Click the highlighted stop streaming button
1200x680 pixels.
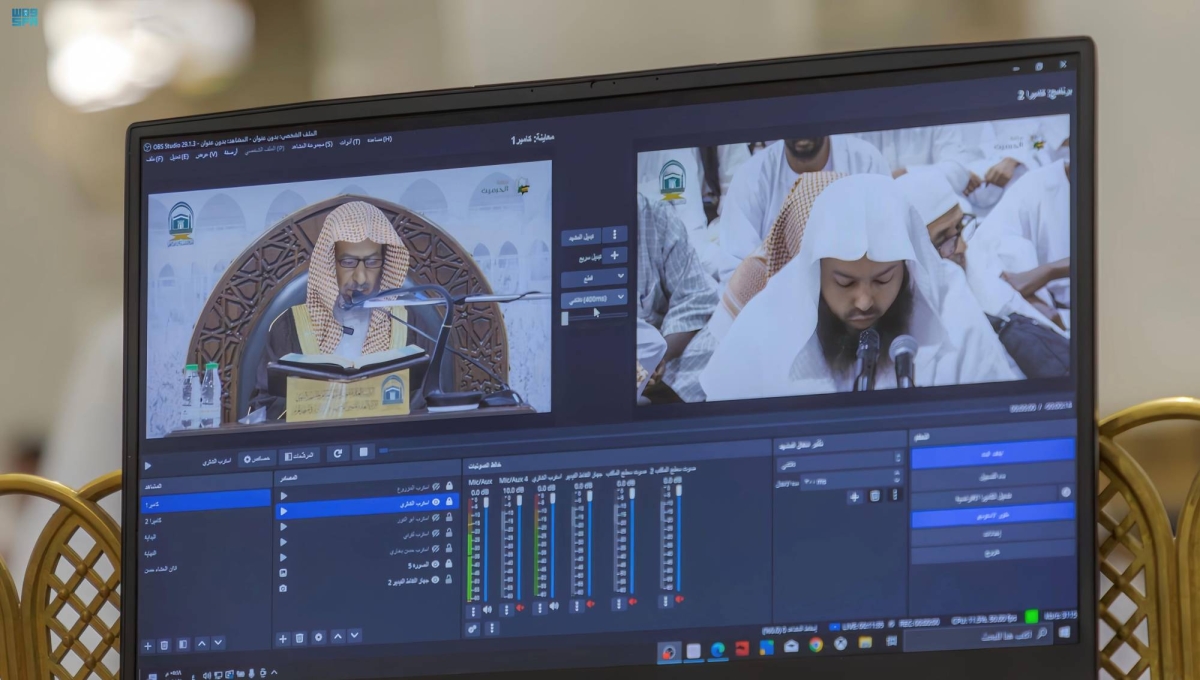pyautogui.click(x=992, y=453)
